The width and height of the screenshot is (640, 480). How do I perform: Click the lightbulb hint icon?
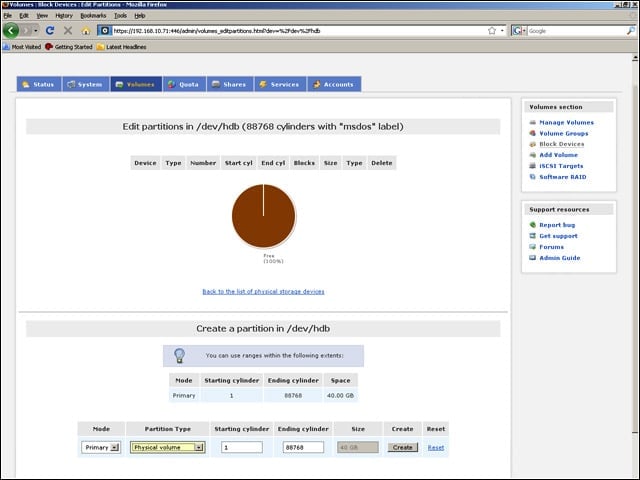coord(179,356)
